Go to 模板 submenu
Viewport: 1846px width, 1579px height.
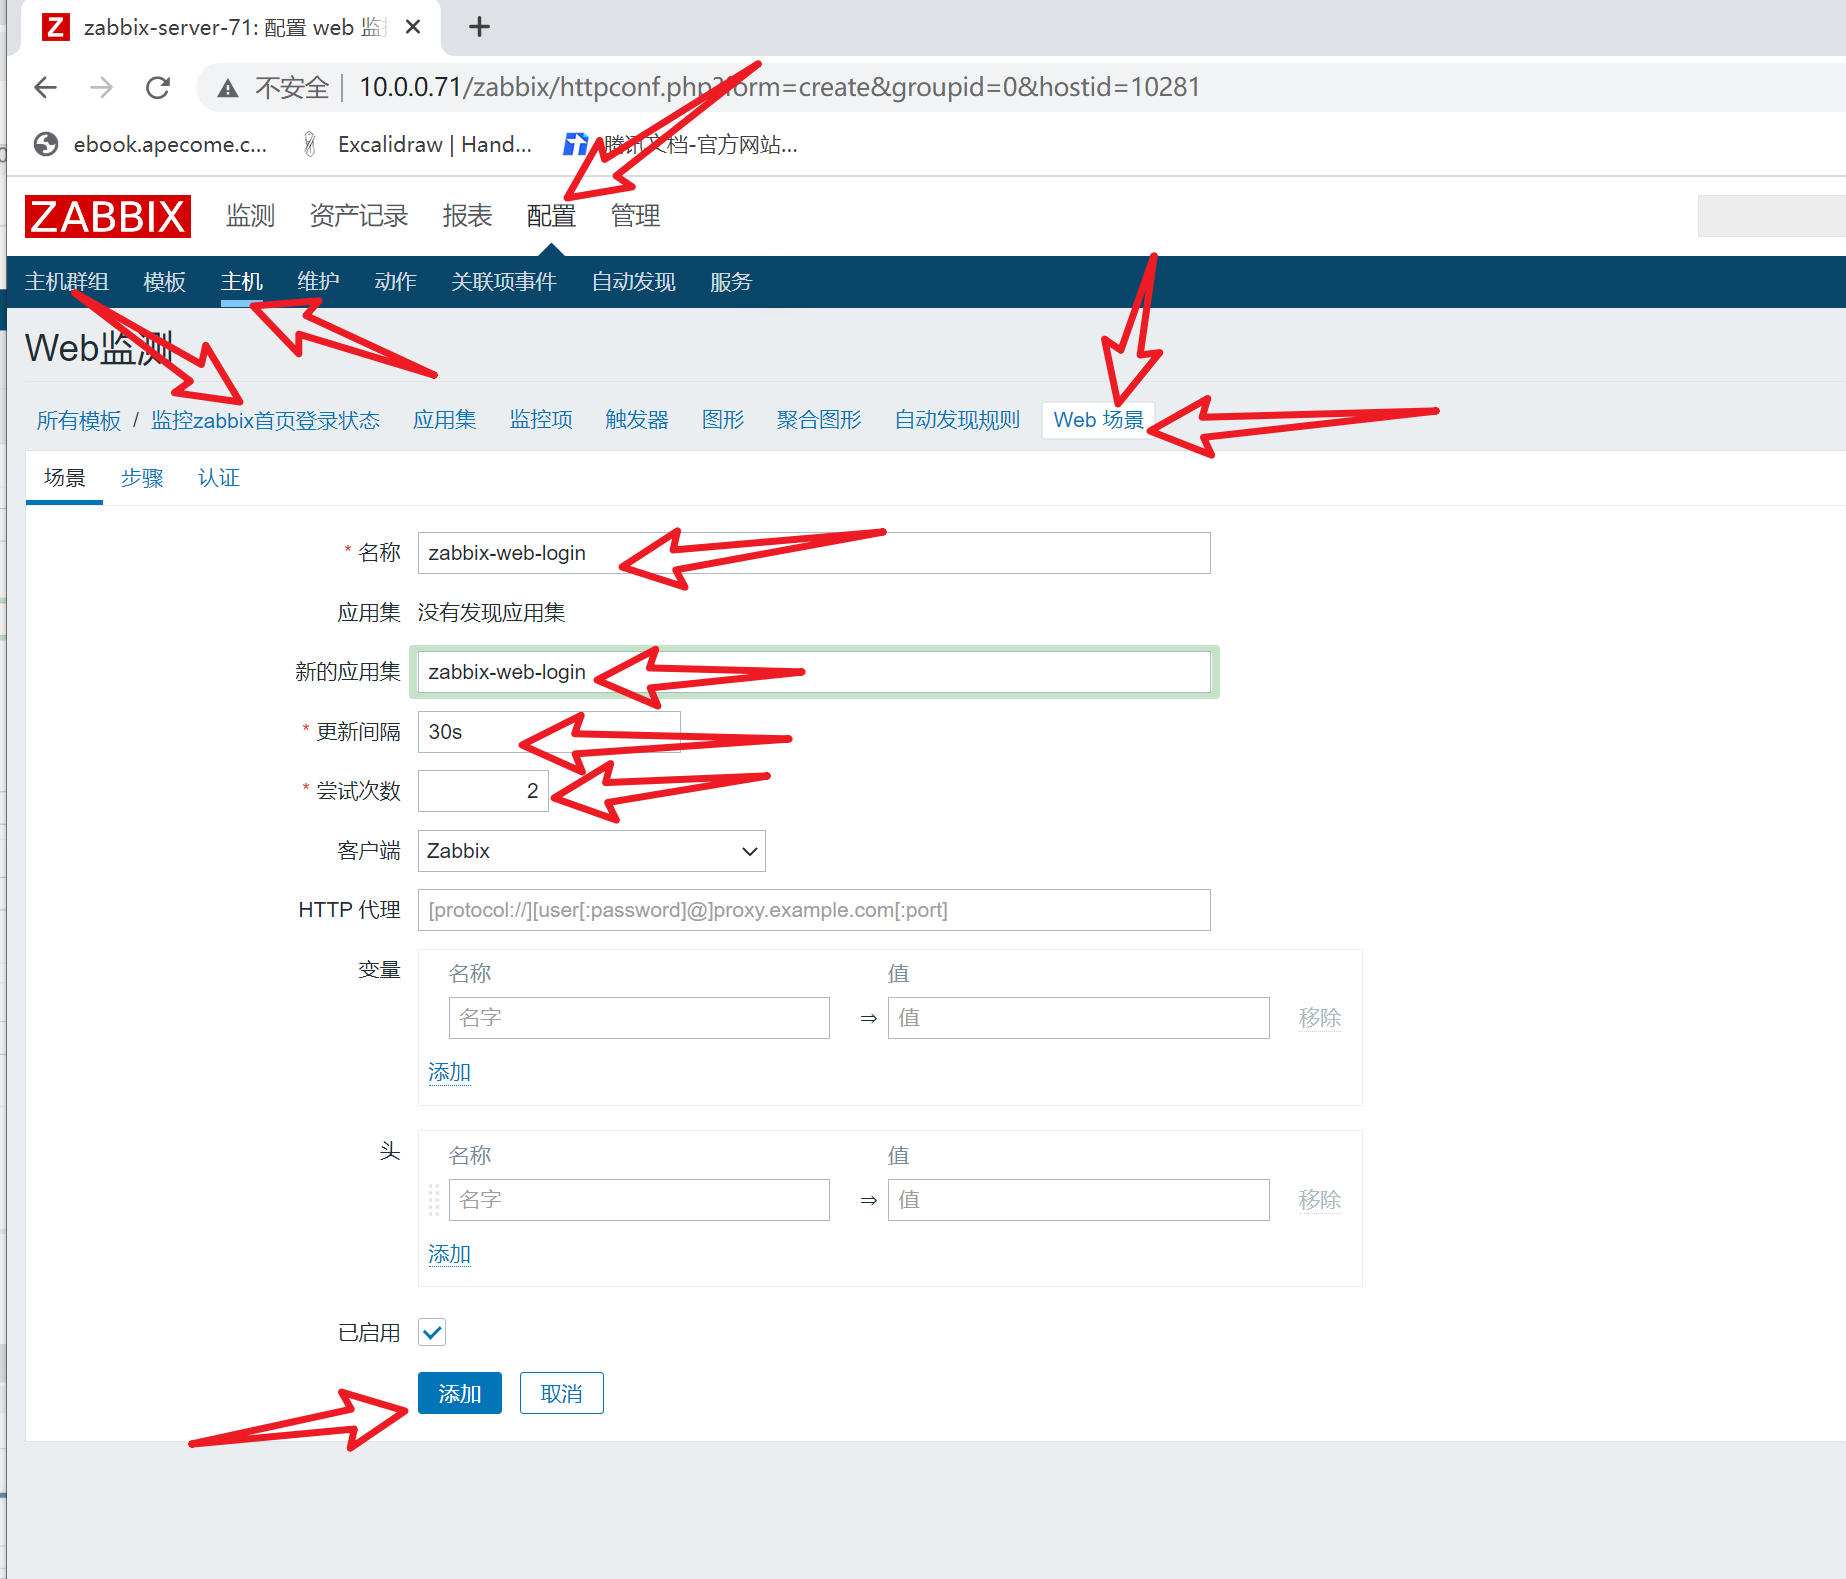coord(165,282)
